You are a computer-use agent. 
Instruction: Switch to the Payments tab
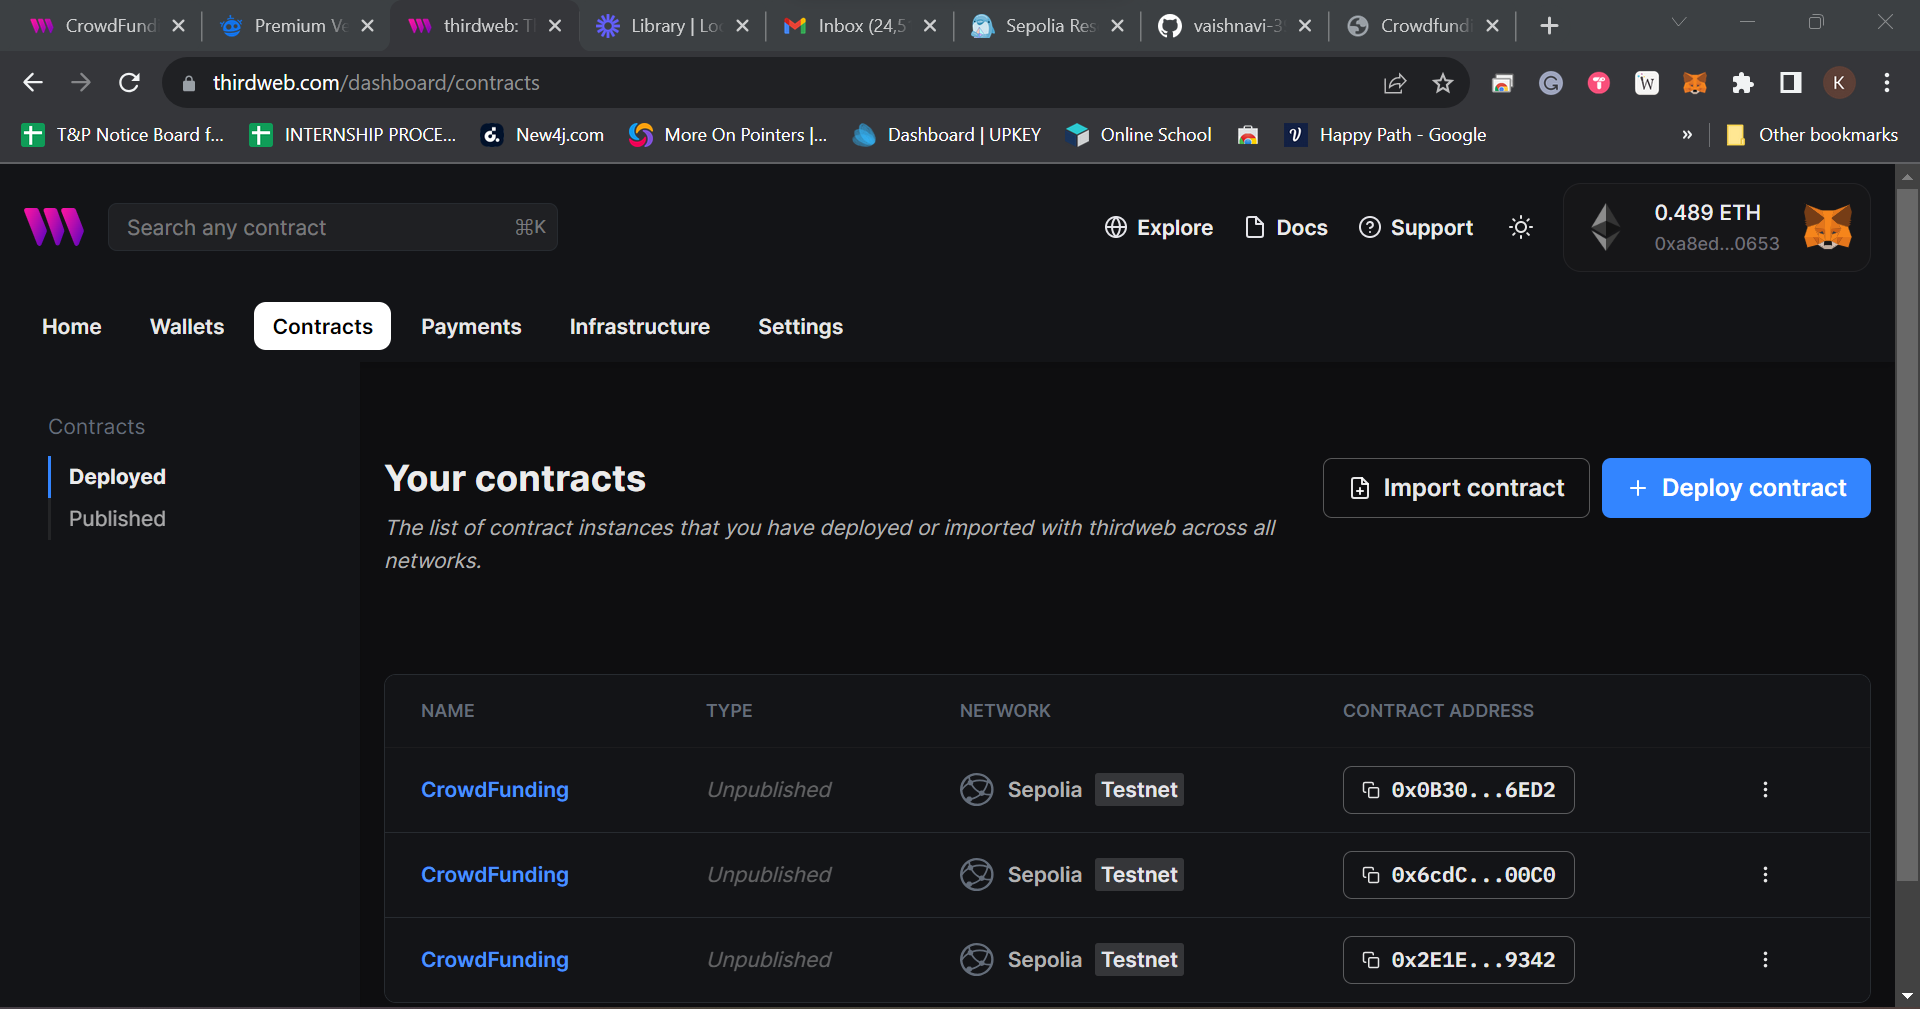click(x=471, y=326)
